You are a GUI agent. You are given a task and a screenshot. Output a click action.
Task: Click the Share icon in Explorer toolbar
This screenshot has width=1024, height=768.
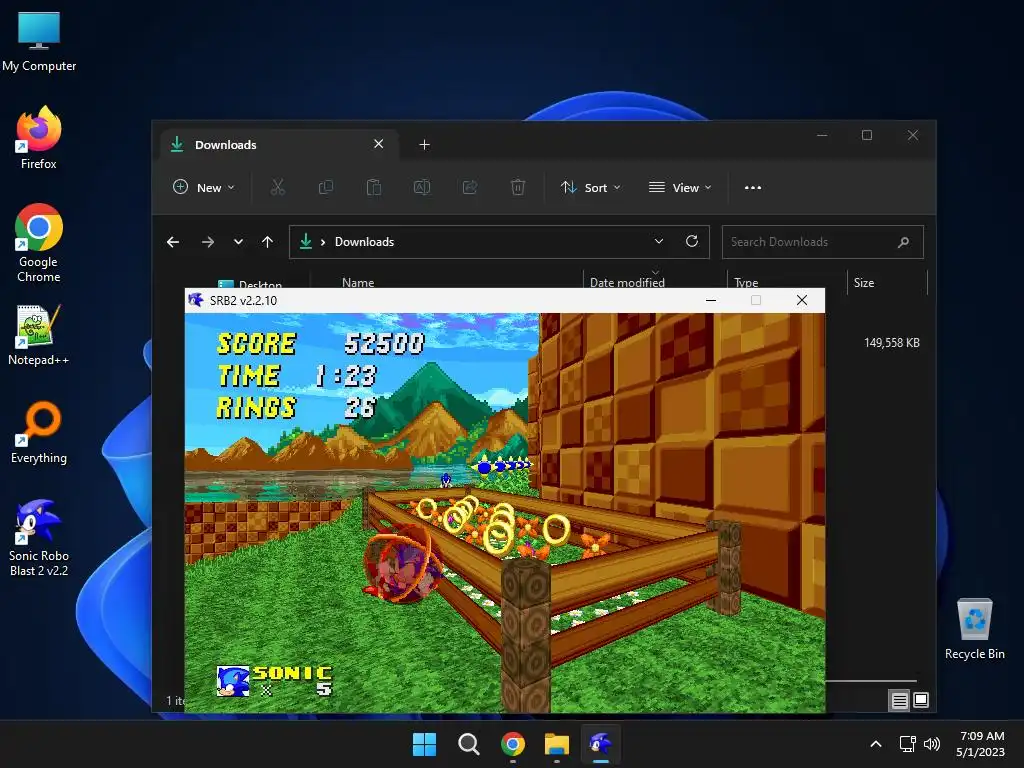pyautogui.click(x=470, y=187)
